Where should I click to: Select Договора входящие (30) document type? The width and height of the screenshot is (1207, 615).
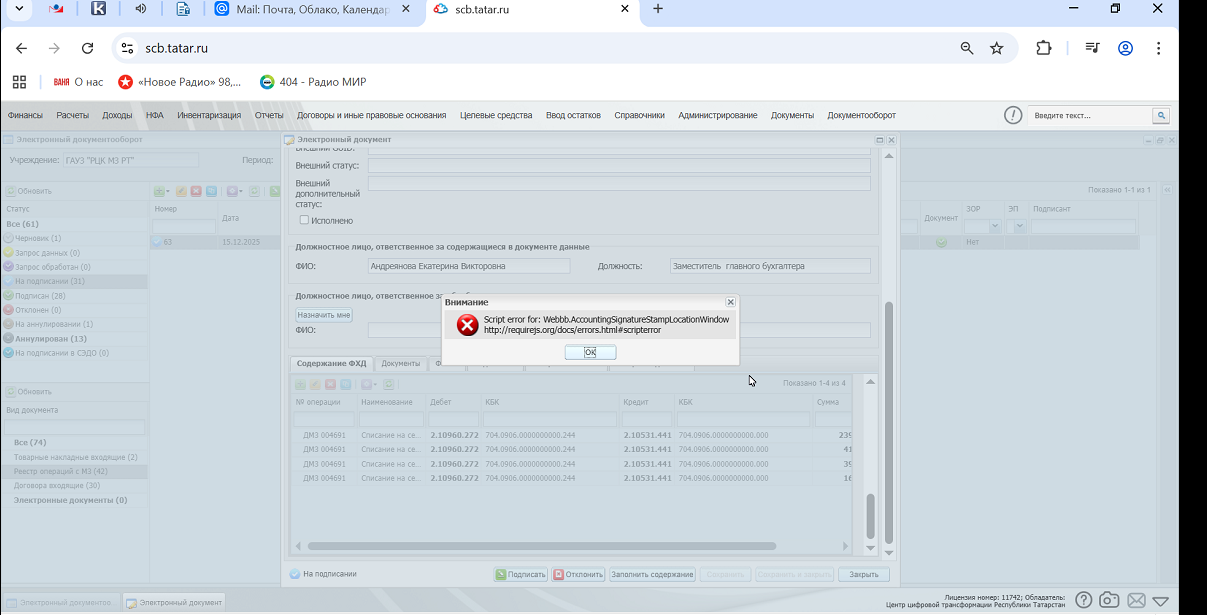point(74,485)
